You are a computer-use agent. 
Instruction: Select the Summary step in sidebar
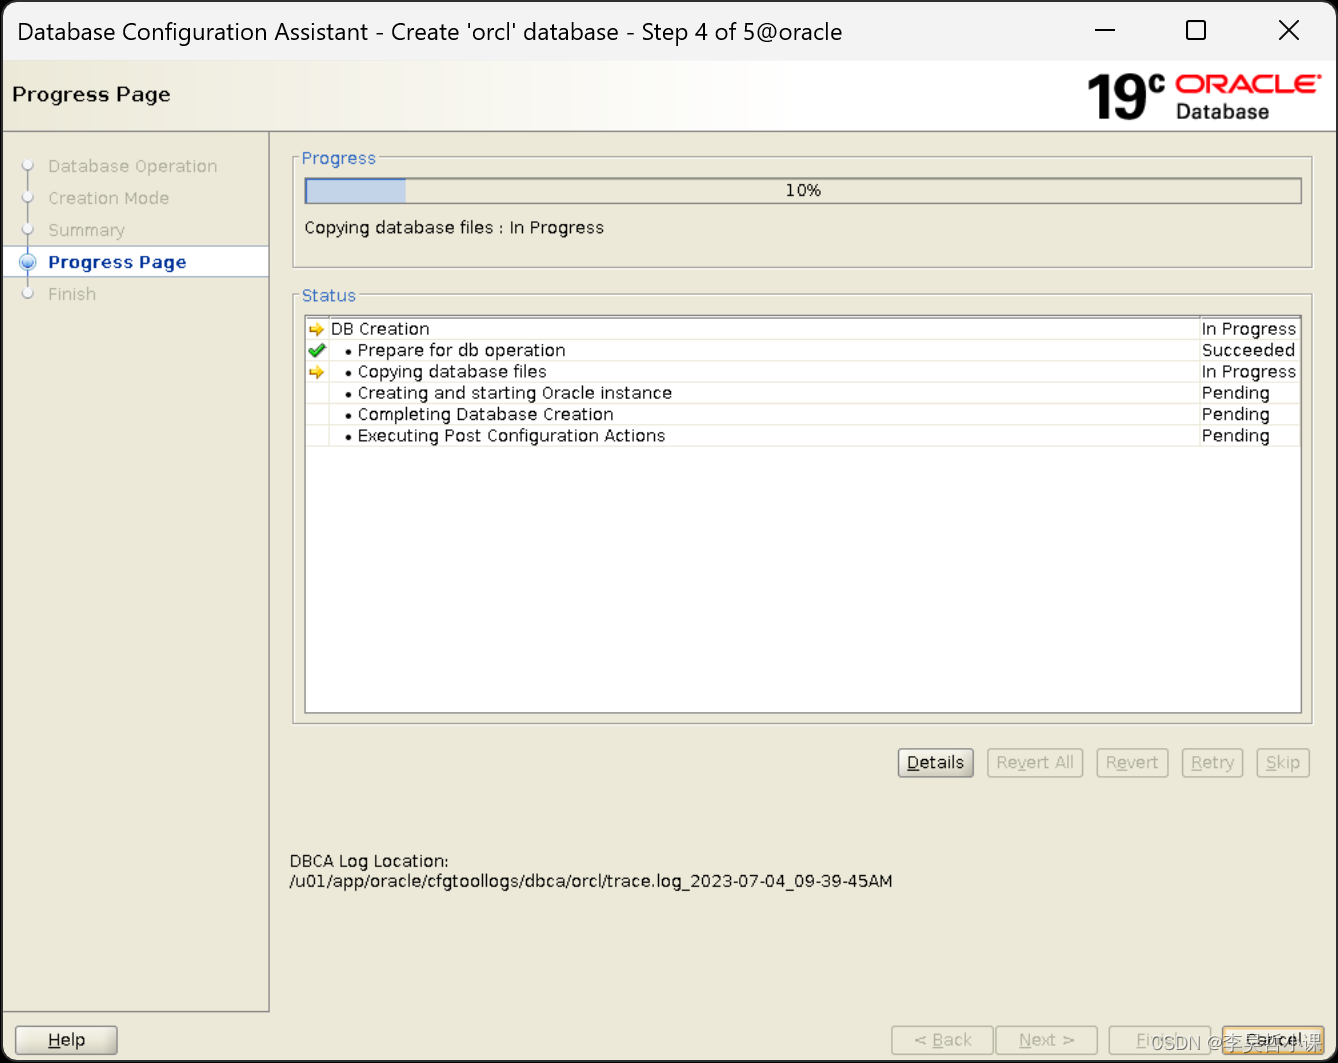(x=86, y=230)
